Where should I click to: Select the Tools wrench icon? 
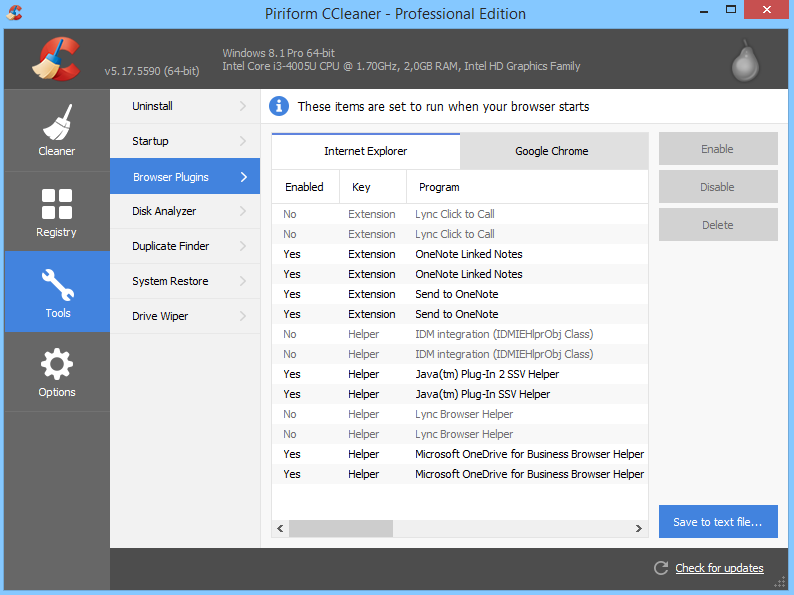click(x=57, y=284)
